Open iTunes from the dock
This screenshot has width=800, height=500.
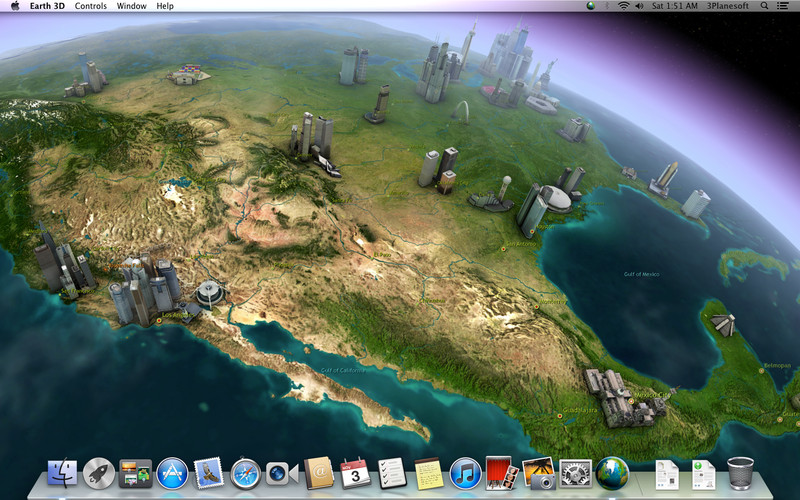pyautogui.click(x=465, y=473)
